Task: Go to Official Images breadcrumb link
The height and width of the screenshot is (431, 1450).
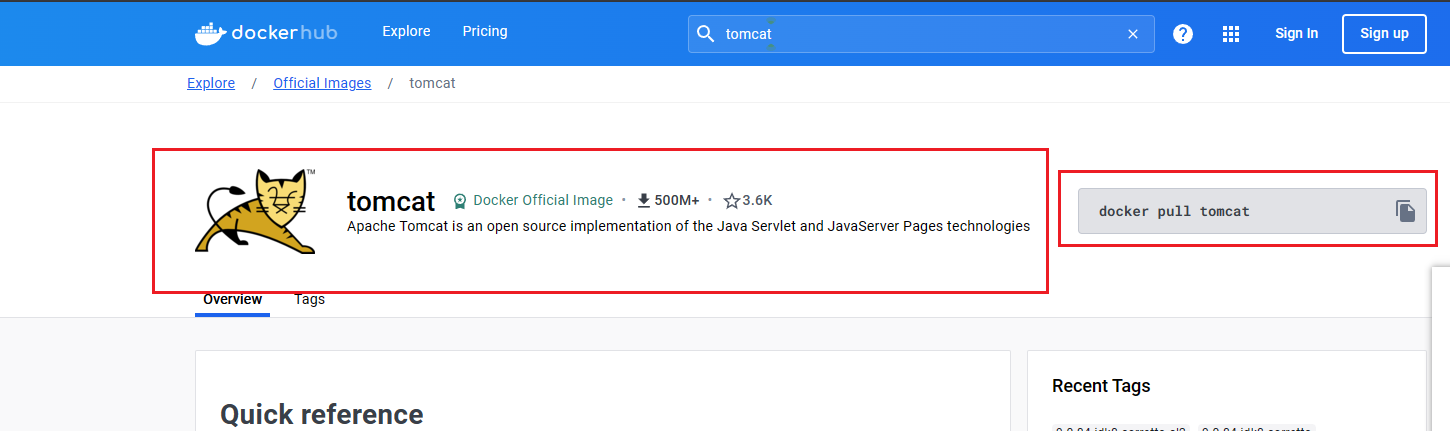Action: [x=322, y=84]
